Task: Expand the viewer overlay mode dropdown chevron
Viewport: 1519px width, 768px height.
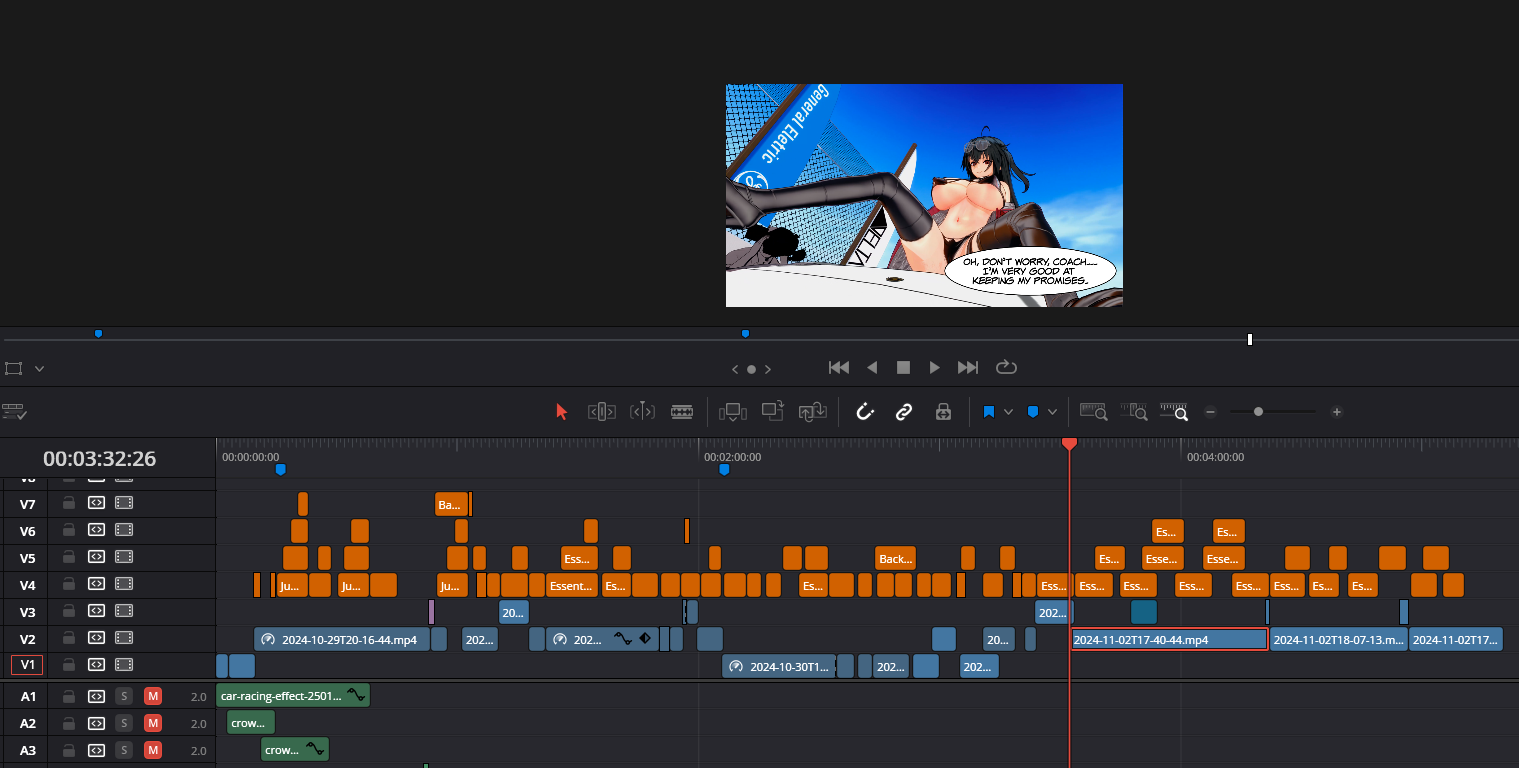Action: point(39,368)
